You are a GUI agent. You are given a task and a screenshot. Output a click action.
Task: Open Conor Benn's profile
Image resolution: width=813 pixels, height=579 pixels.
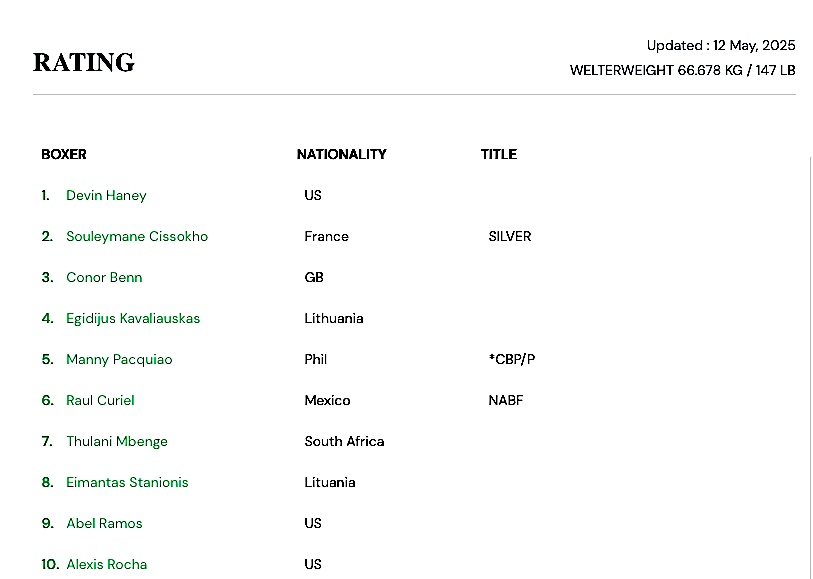[x=104, y=277]
